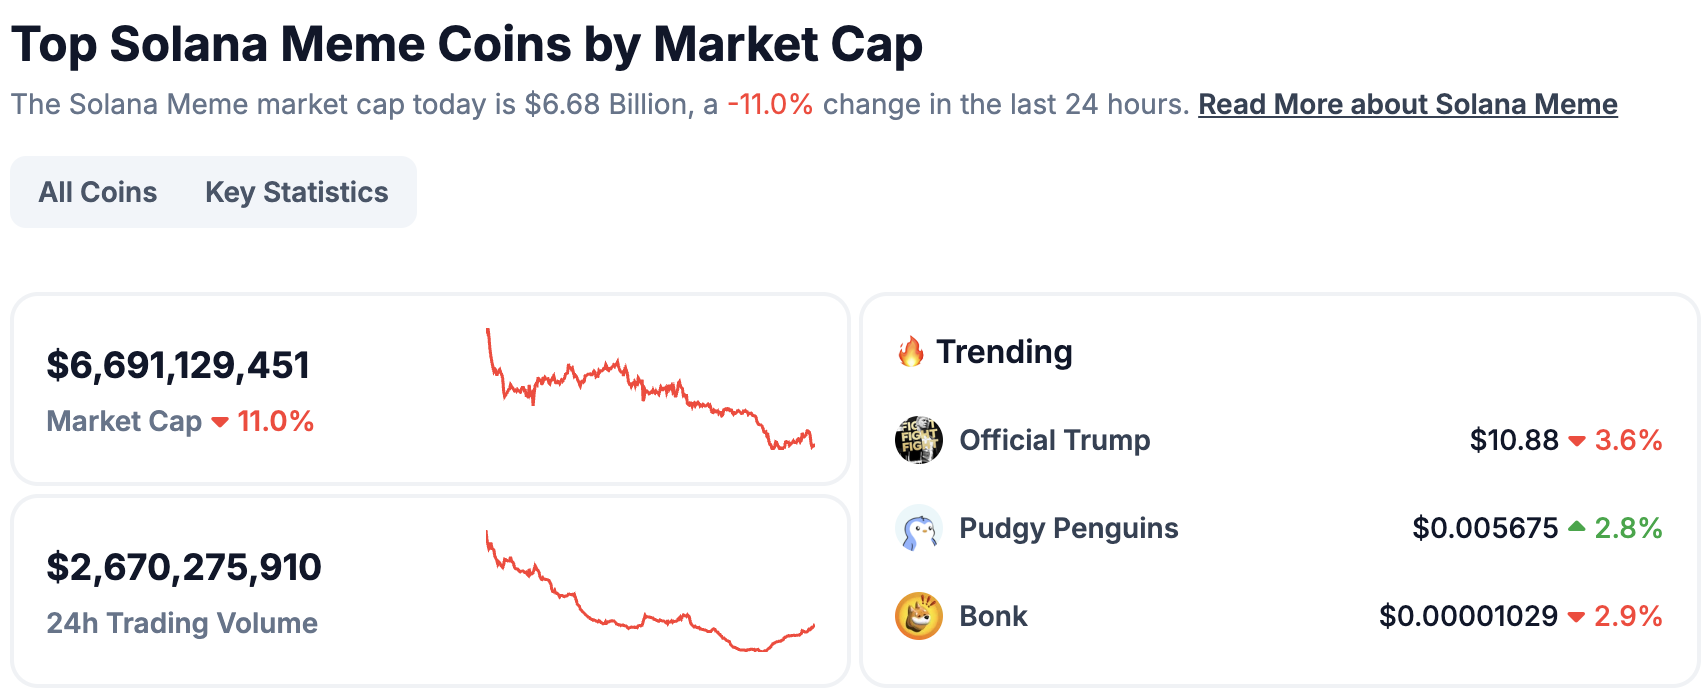Click the $6,691,129,451 market cap value
Image resolution: width=1708 pixels, height=692 pixels.
pyautogui.click(x=178, y=366)
